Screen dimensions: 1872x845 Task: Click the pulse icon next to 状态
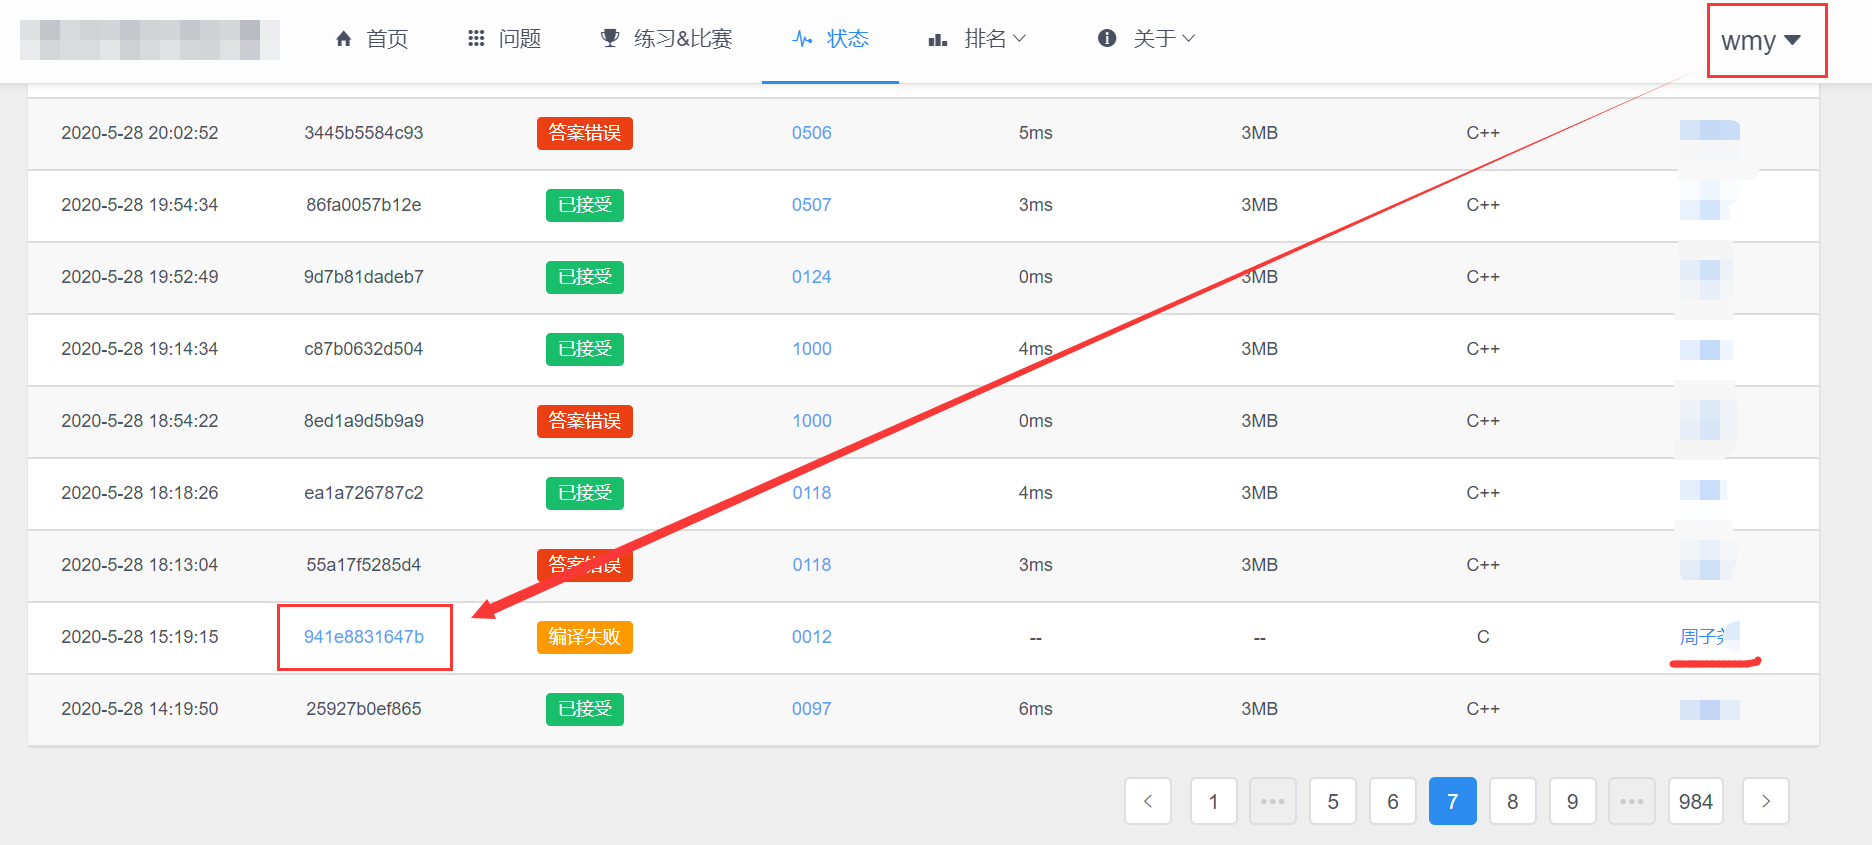coord(802,39)
